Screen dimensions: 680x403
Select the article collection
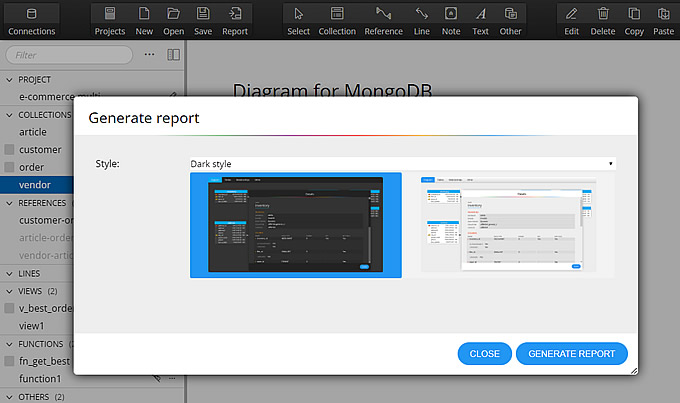click(33, 132)
